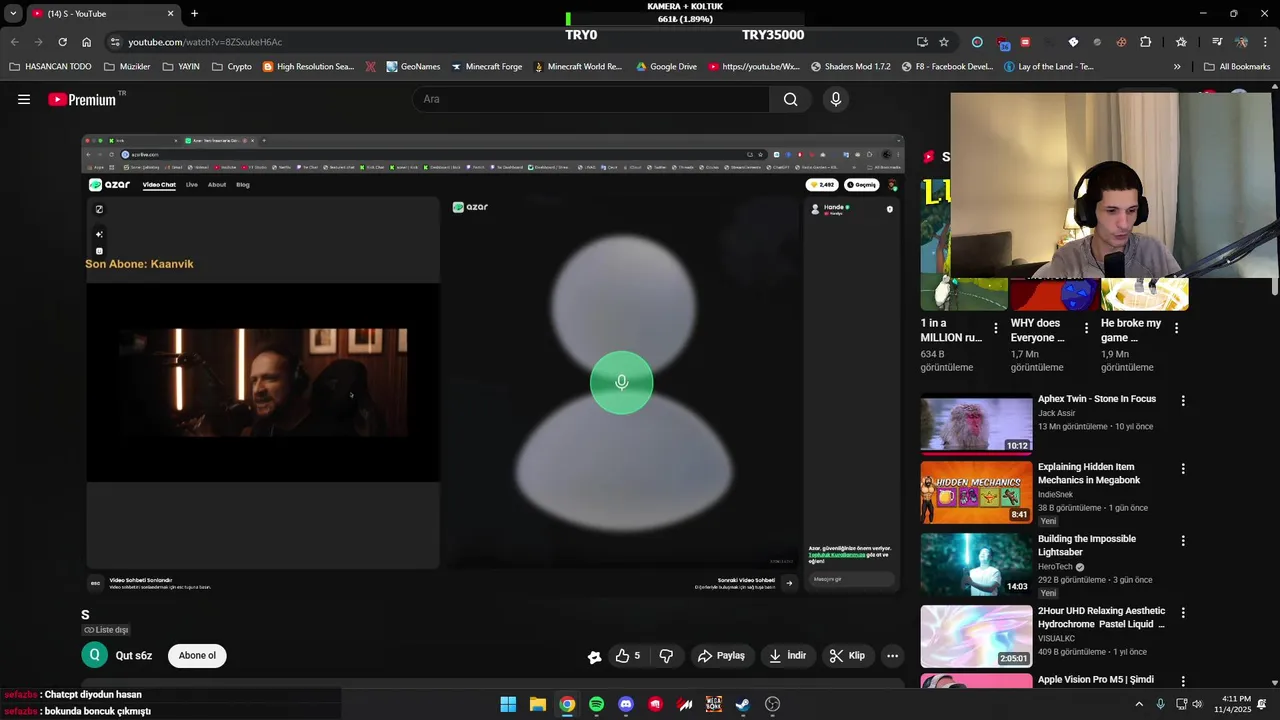Screen dimensions: 1280x720
Task: Open Discord from the taskbar
Action: click(x=626, y=704)
